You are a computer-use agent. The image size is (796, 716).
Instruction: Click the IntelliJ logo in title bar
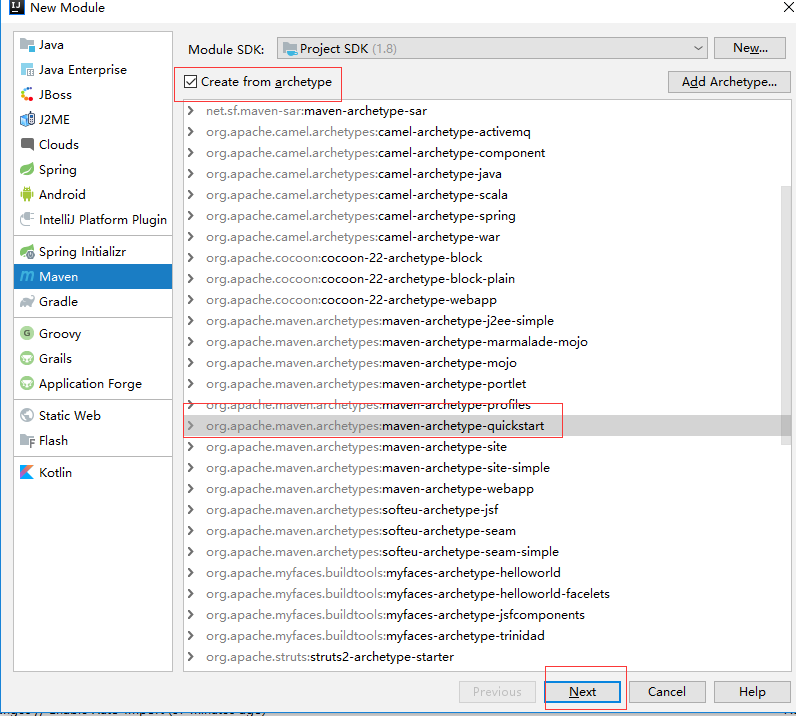tap(17, 7)
